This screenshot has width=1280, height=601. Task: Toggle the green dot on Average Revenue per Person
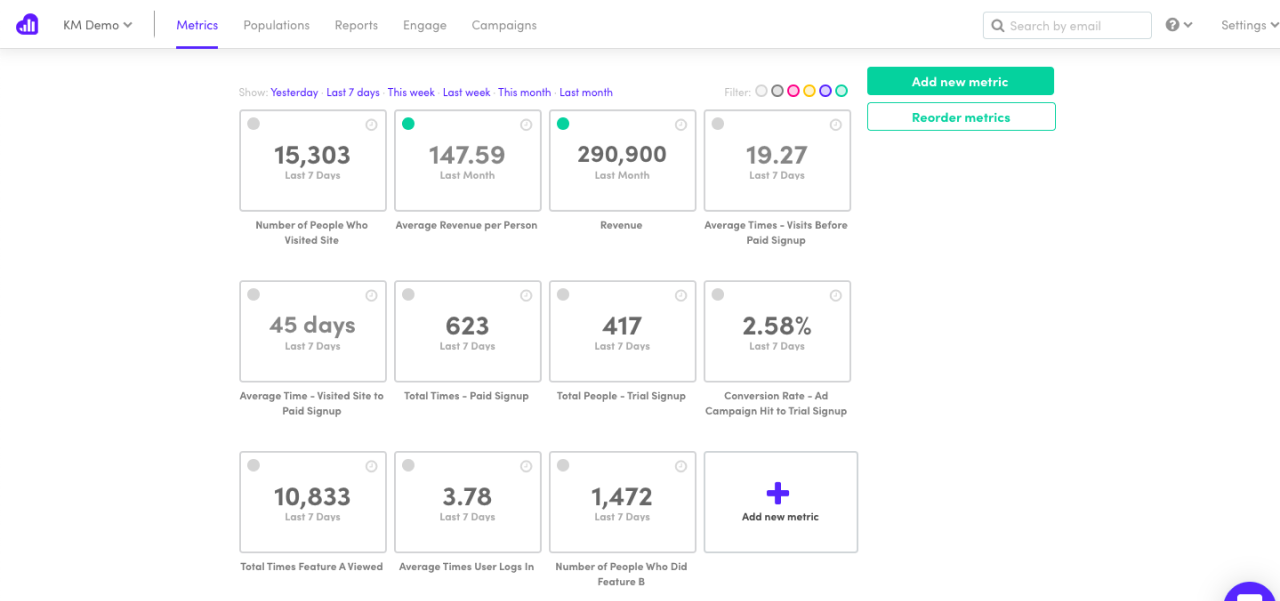coord(408,124)
